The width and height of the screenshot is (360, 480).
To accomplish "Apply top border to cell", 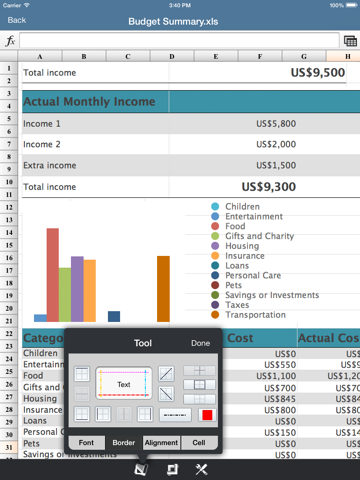I will point(82,374).
